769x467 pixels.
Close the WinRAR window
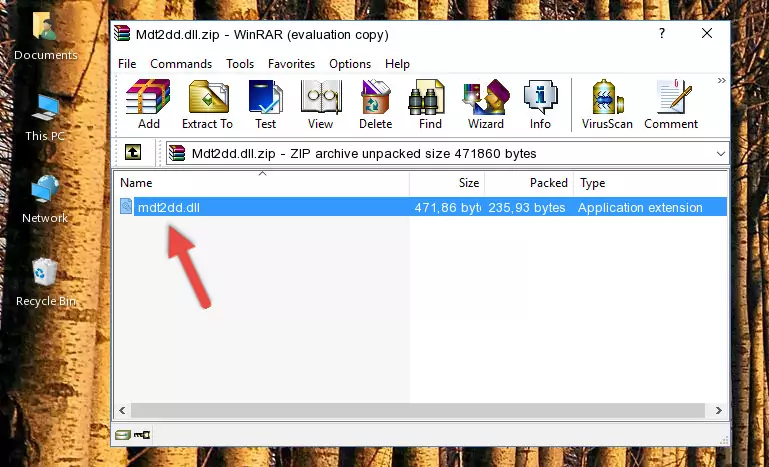(x=707, y=33)
